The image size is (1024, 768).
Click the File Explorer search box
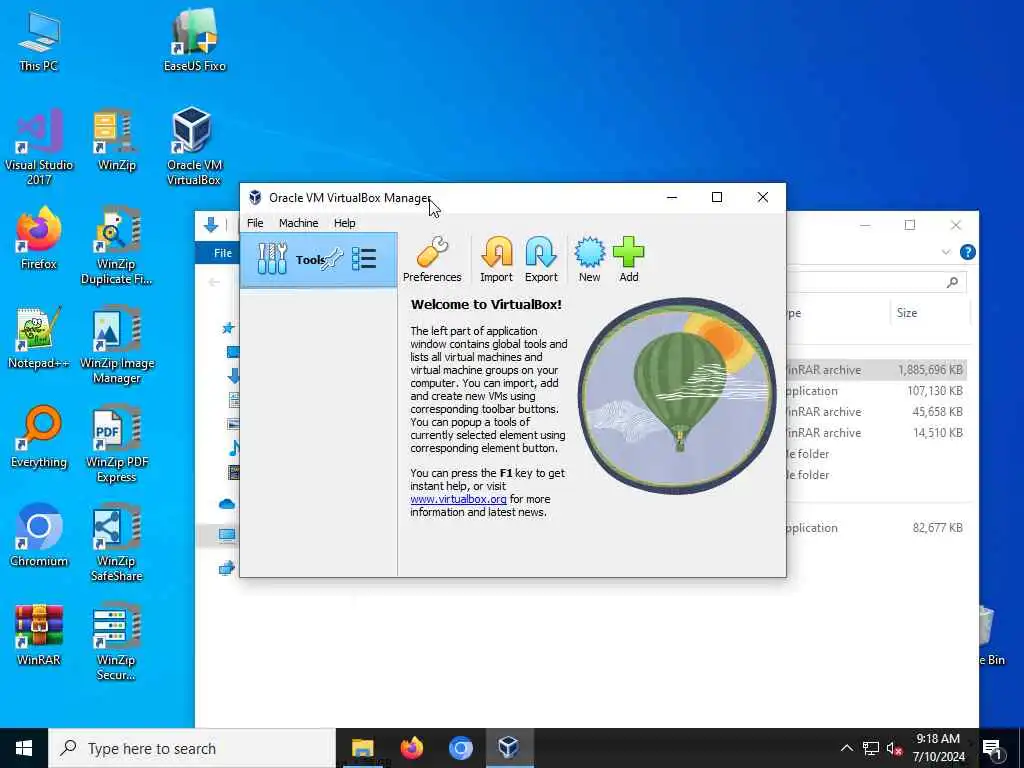[x=876, y=282]
